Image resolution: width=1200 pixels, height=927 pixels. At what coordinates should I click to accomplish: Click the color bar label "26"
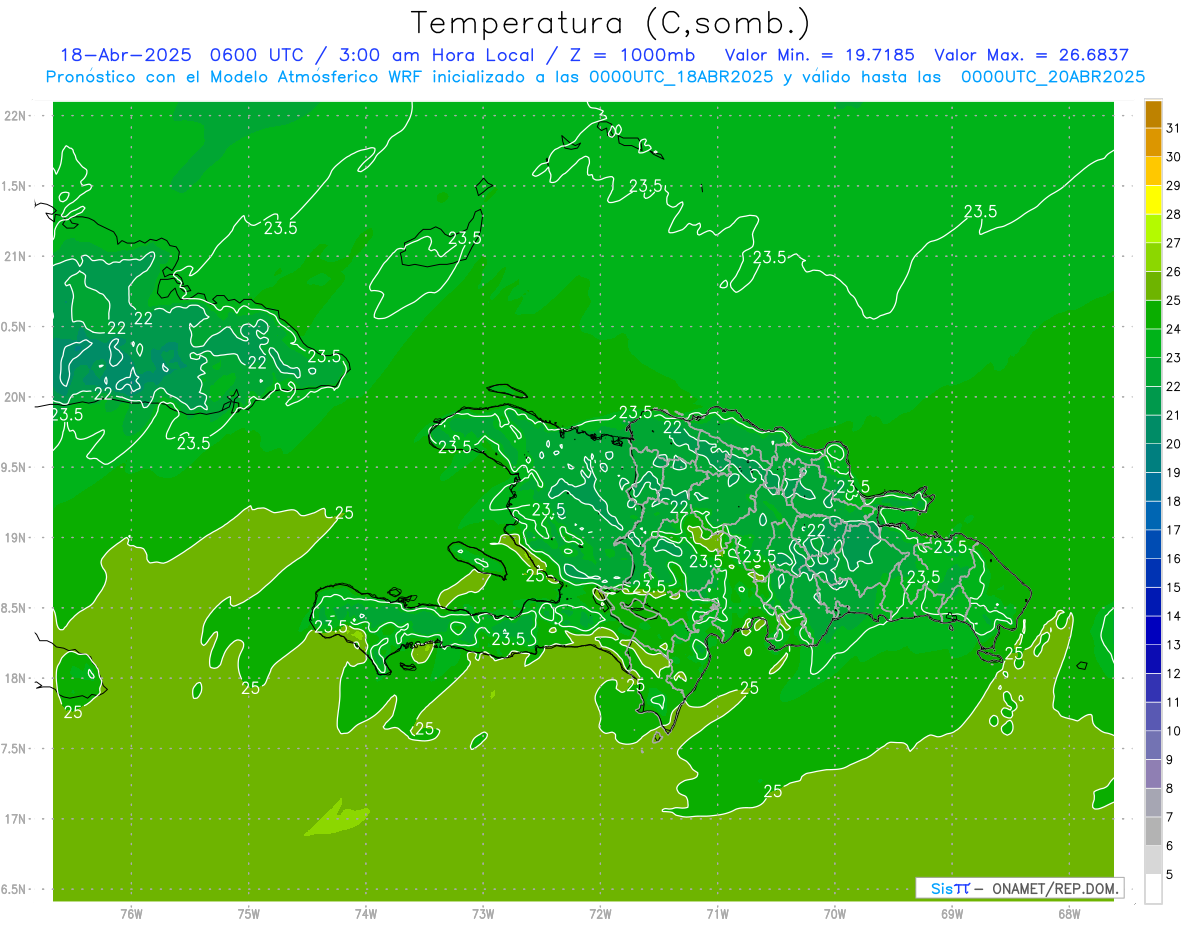click(1174, 272)
